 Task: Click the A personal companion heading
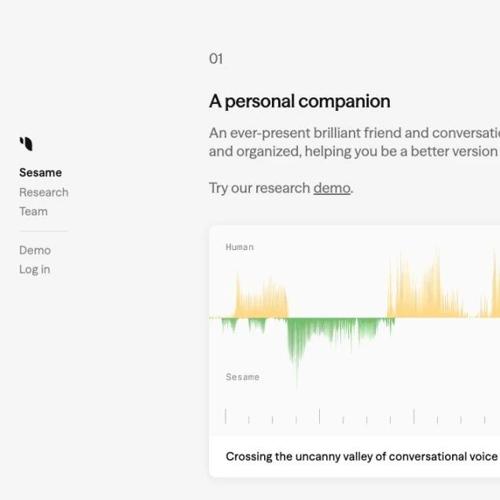pos(300,101)
